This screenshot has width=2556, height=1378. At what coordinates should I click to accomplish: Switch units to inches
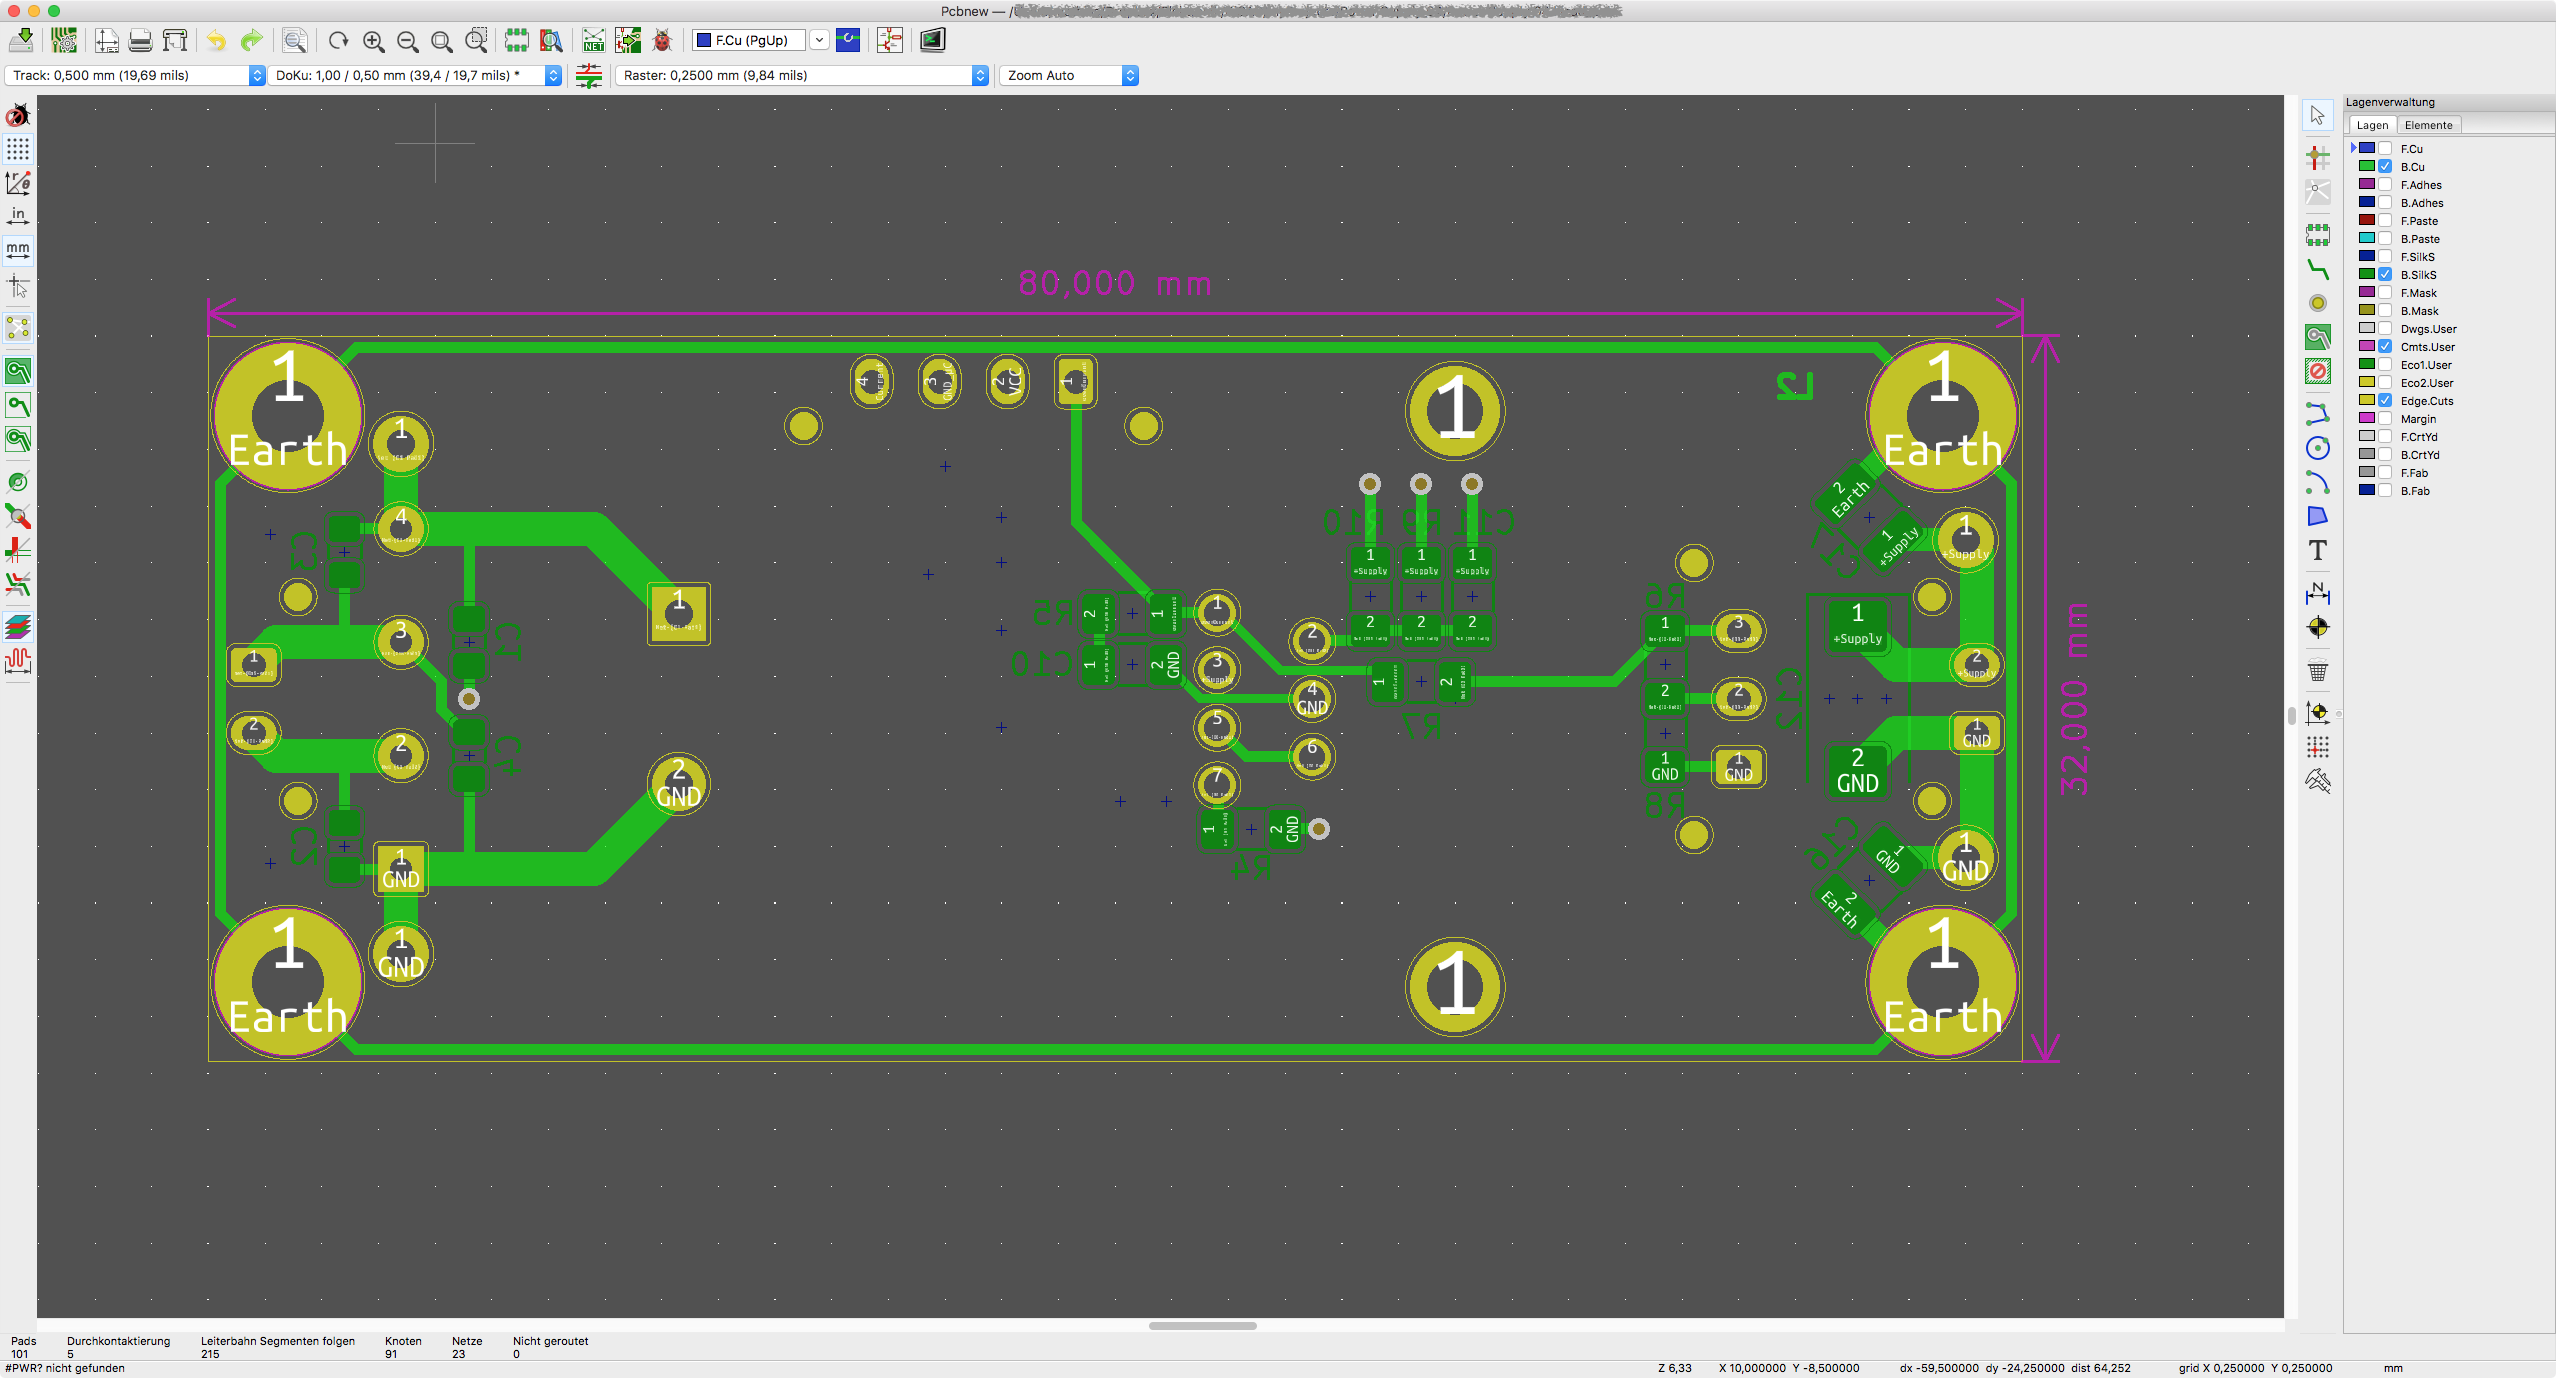pos(18,215)
